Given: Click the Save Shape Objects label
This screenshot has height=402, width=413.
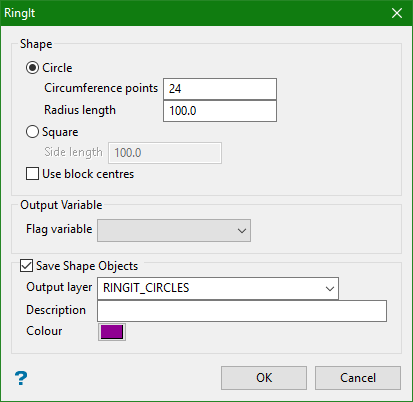Looking at the screenshot, I should [x=87, y=266].
